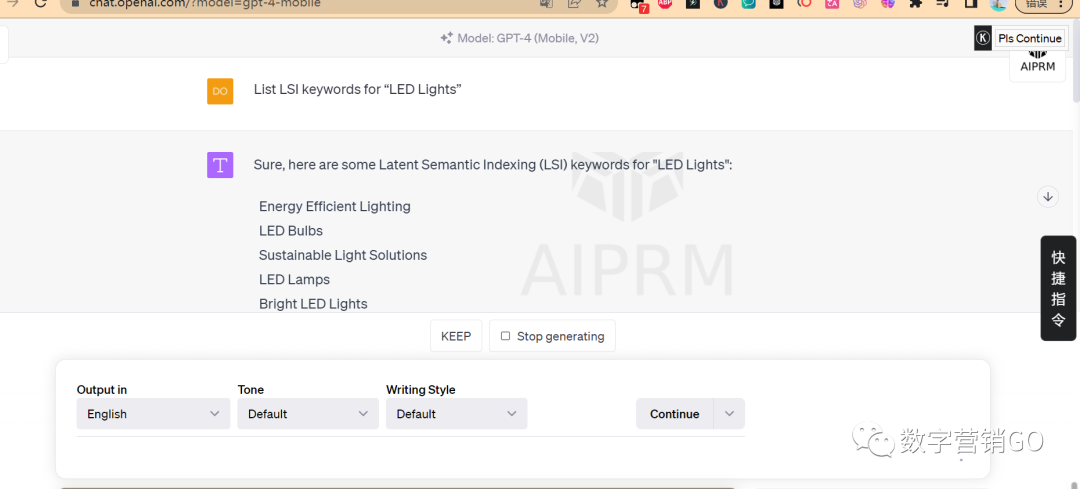Open the share icon in the address bar
Viewport: 1080px width, 489px height.
pyautogui.click(x=574, y=3)
